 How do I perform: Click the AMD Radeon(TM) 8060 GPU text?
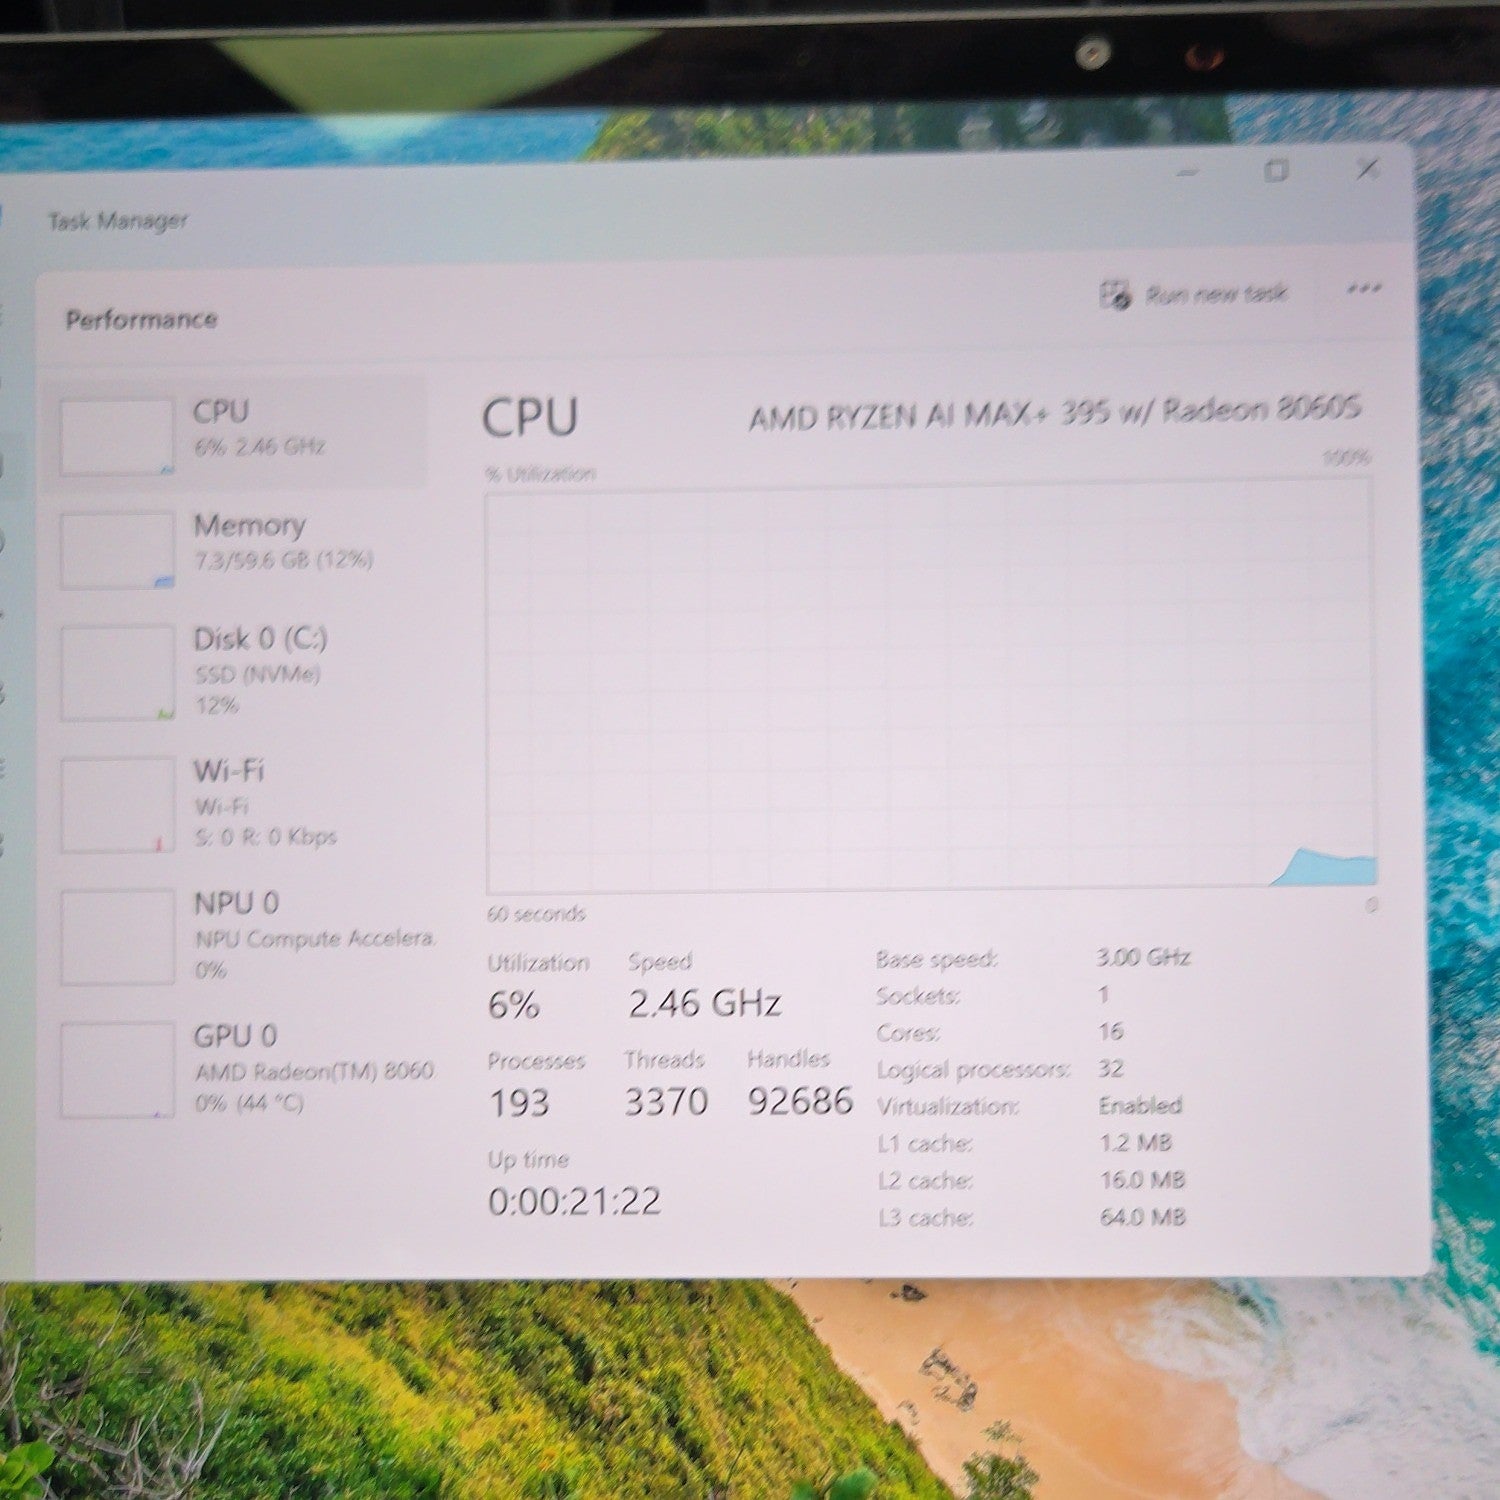tap(315, 1071)
